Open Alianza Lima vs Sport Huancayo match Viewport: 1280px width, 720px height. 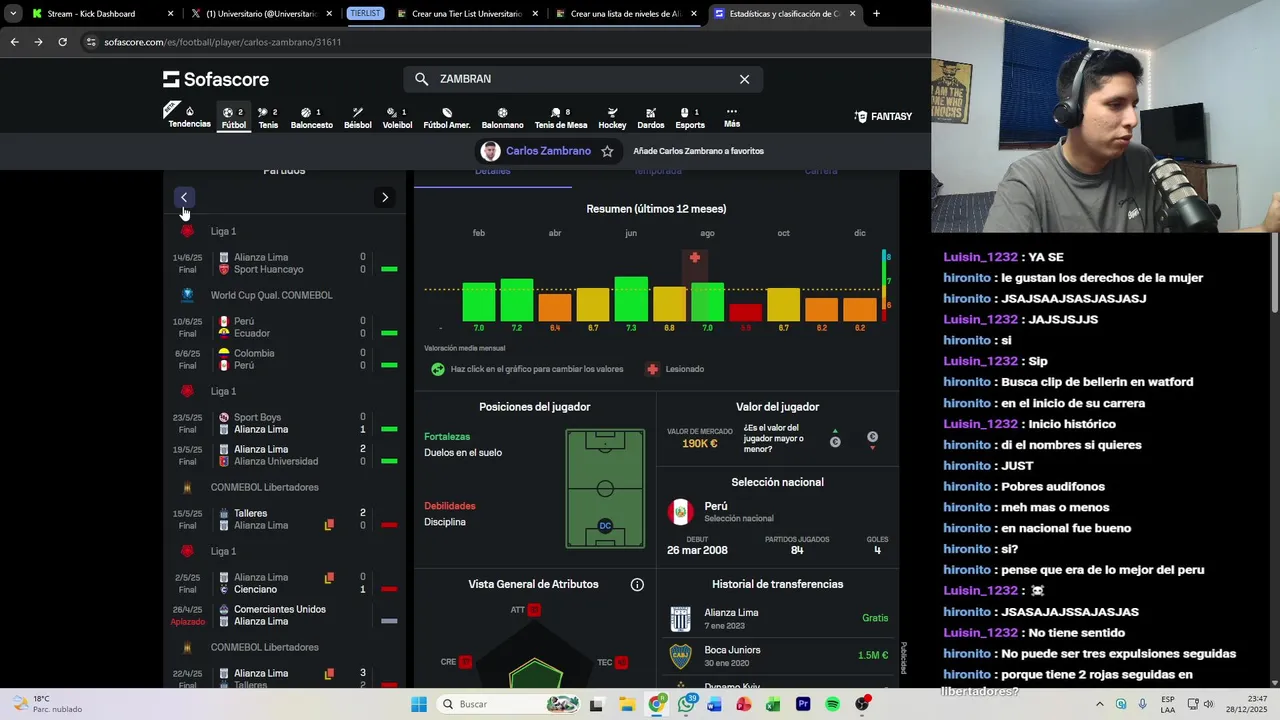coord(285,263)
